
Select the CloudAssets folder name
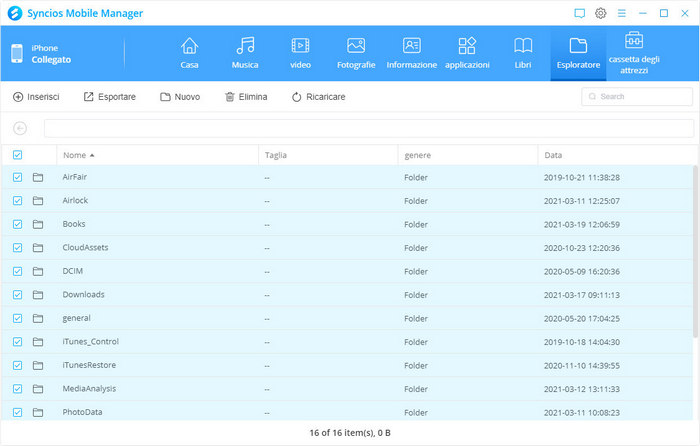click(85, 247)
